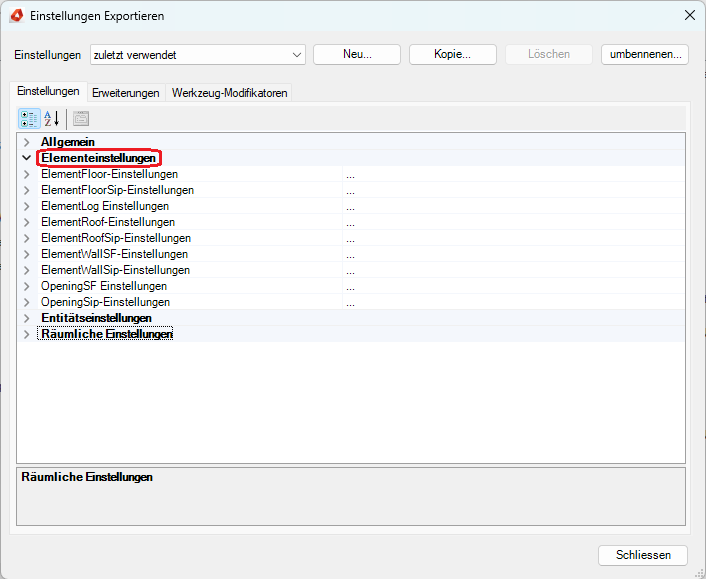Select the Einstellungen tab
706x579 pixels.
pos(48,91)
